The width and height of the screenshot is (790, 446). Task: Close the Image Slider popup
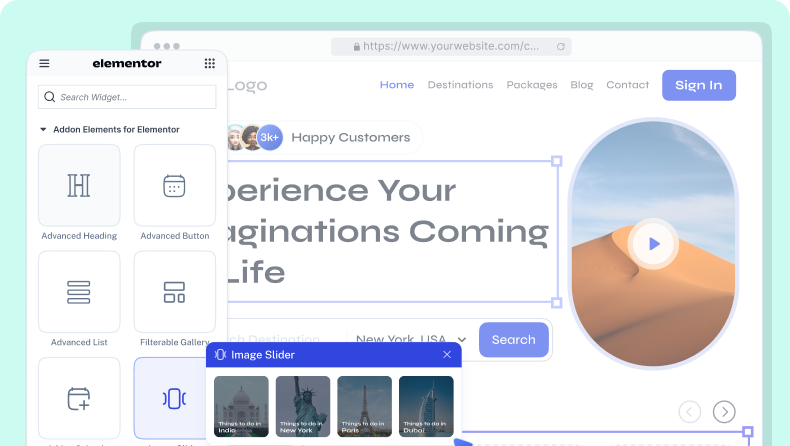447,355
